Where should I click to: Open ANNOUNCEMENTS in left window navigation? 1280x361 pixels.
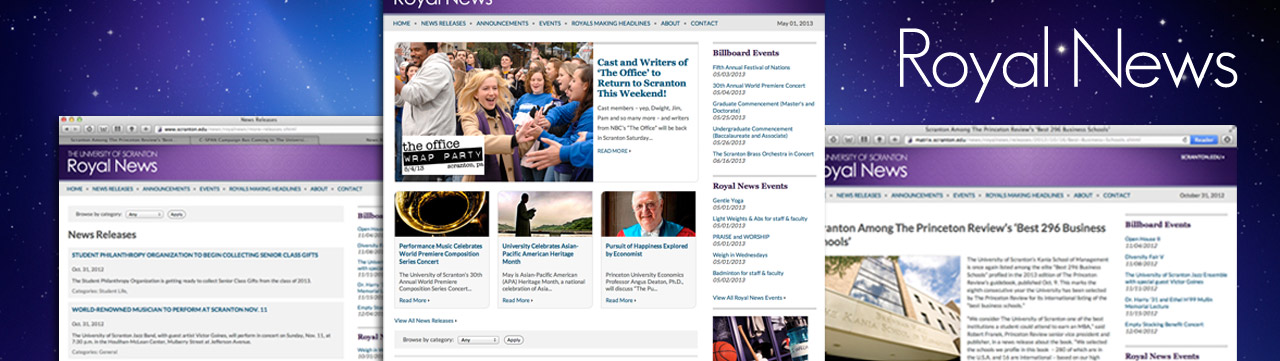pyautogui.click(x=166, y=189)
